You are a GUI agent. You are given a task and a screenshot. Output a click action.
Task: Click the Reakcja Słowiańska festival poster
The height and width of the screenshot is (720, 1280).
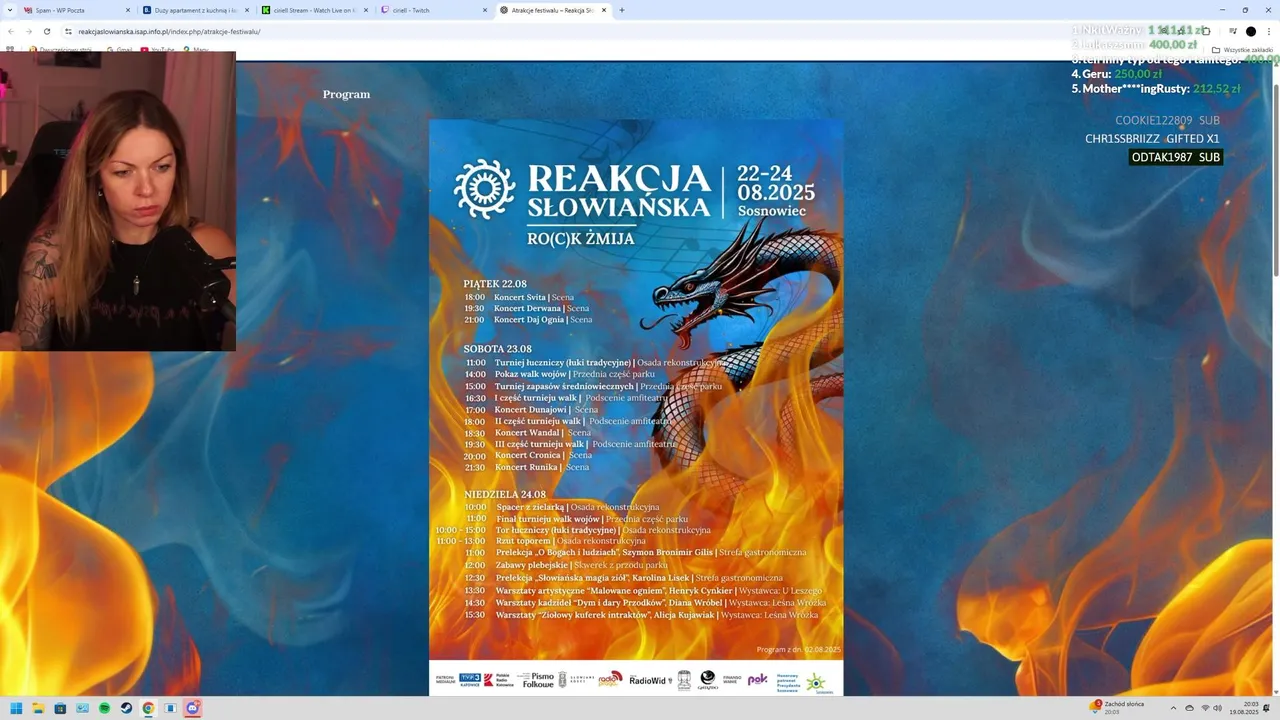coord(636,408)
